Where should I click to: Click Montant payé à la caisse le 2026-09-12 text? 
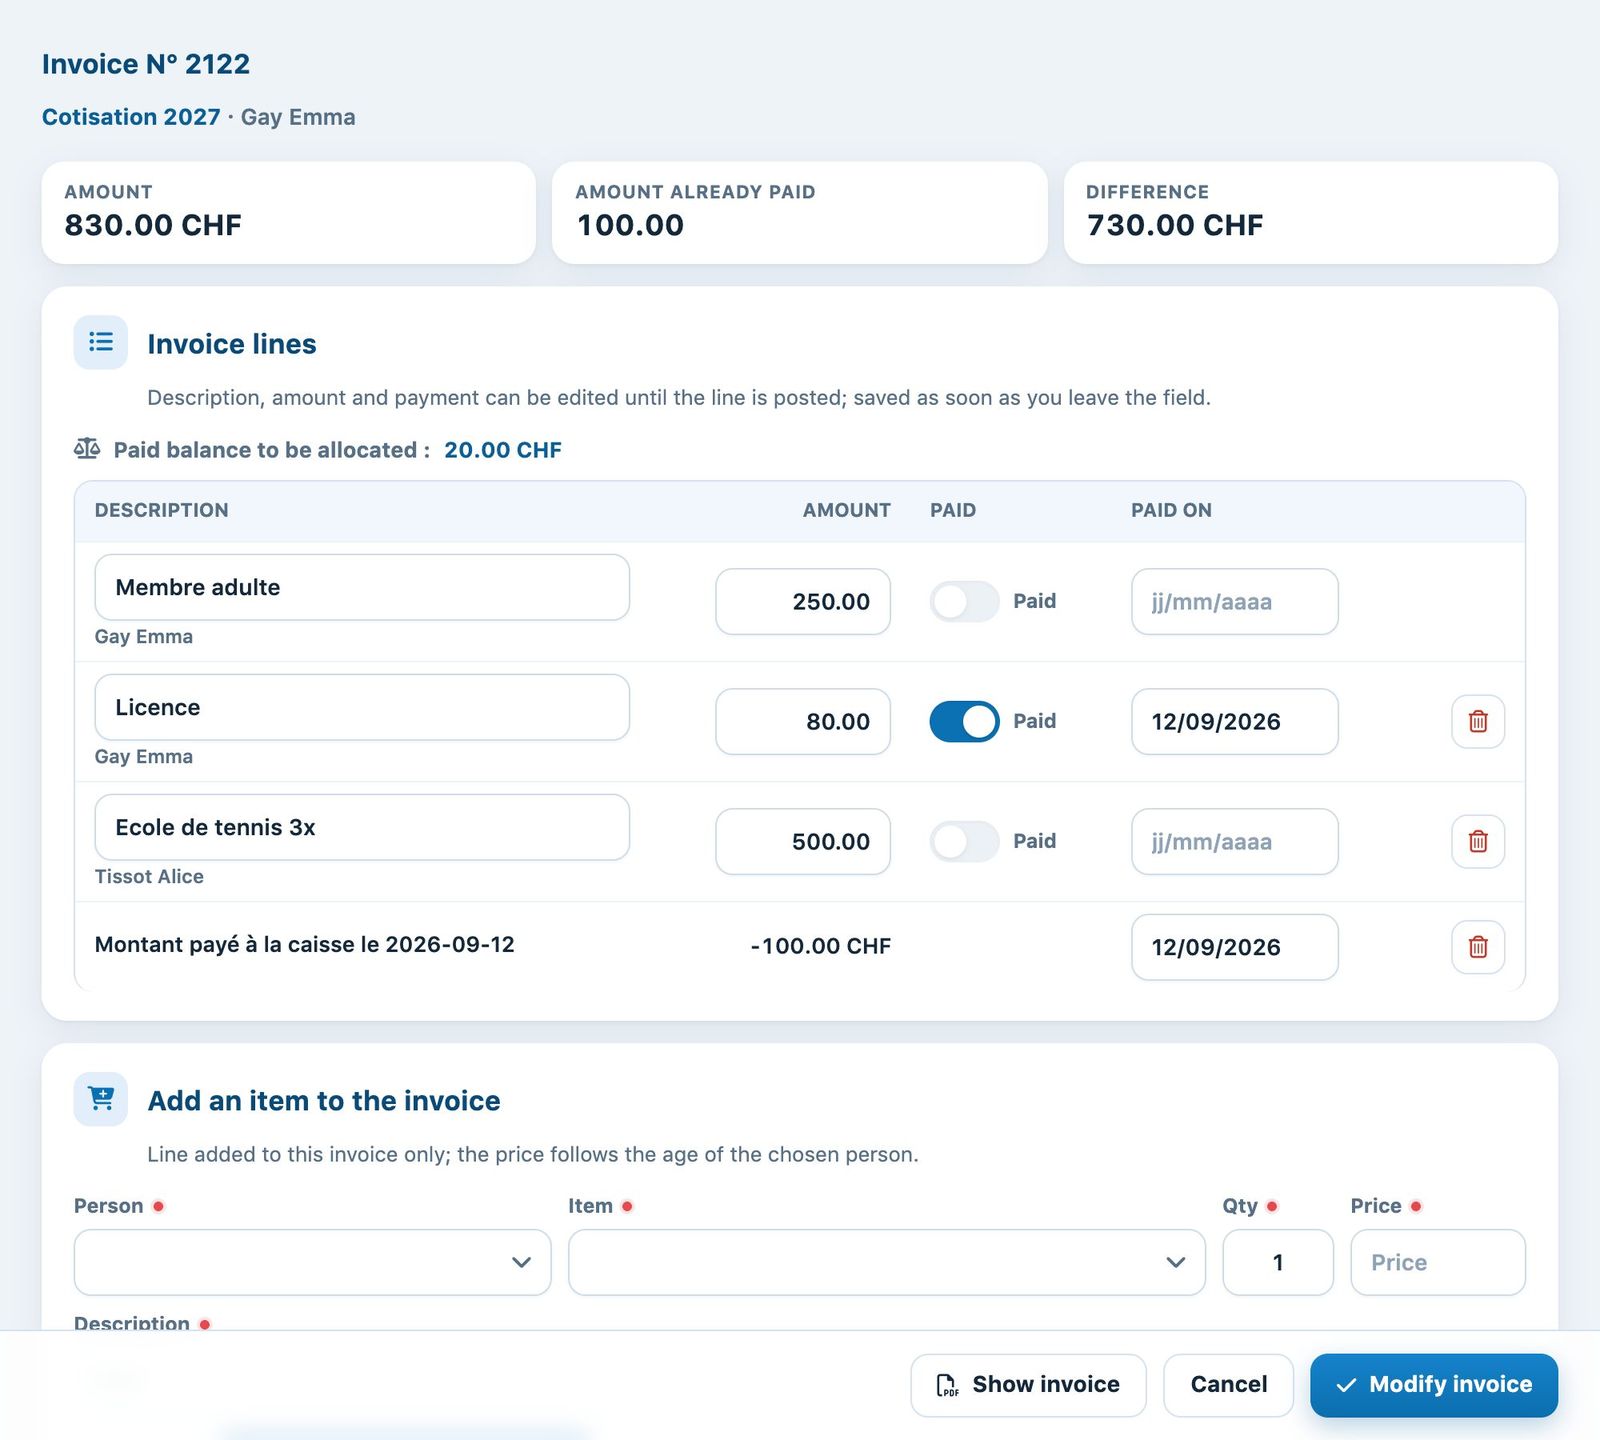coord(305,945)
